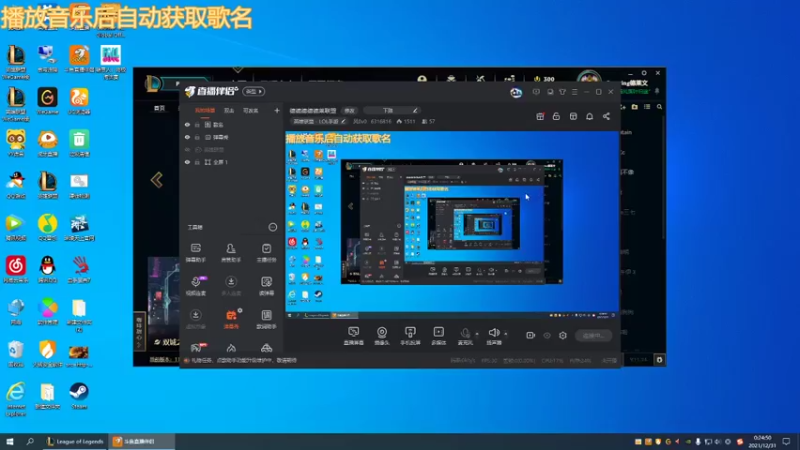
Task: Expand microphone options arrow
Action: (477, 334)
